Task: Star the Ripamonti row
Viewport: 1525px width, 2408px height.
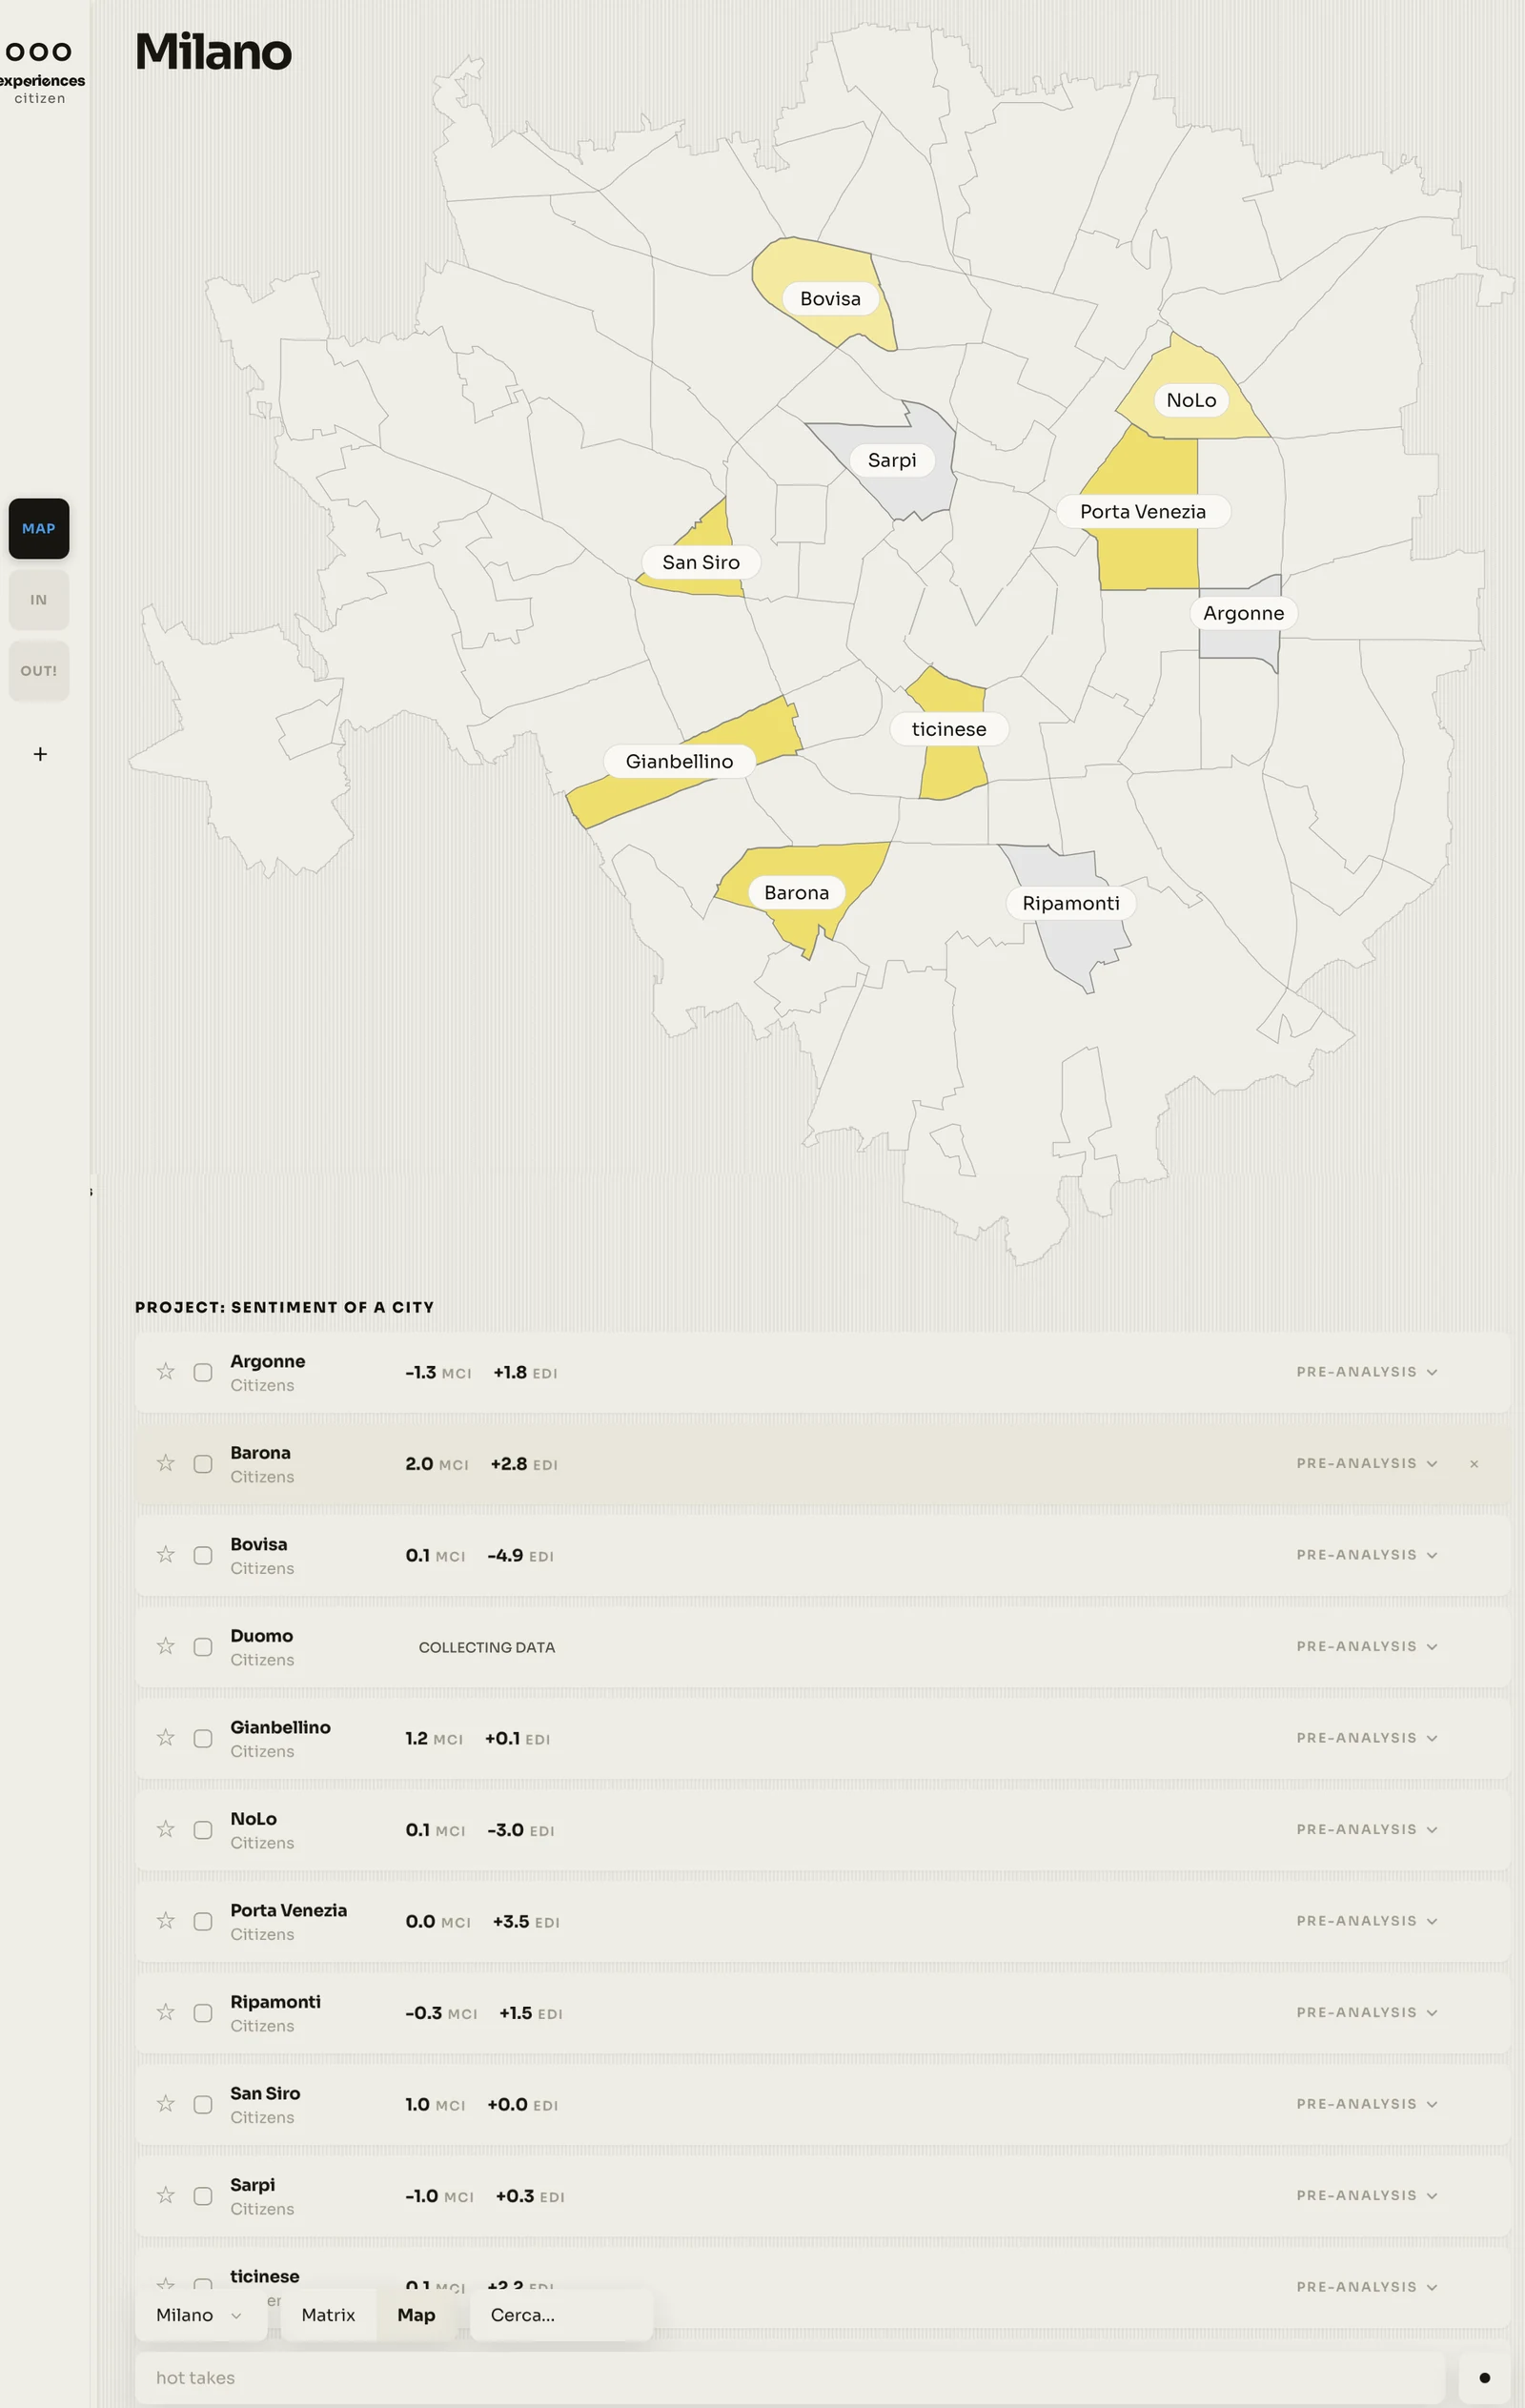Action: [166, 2012]
